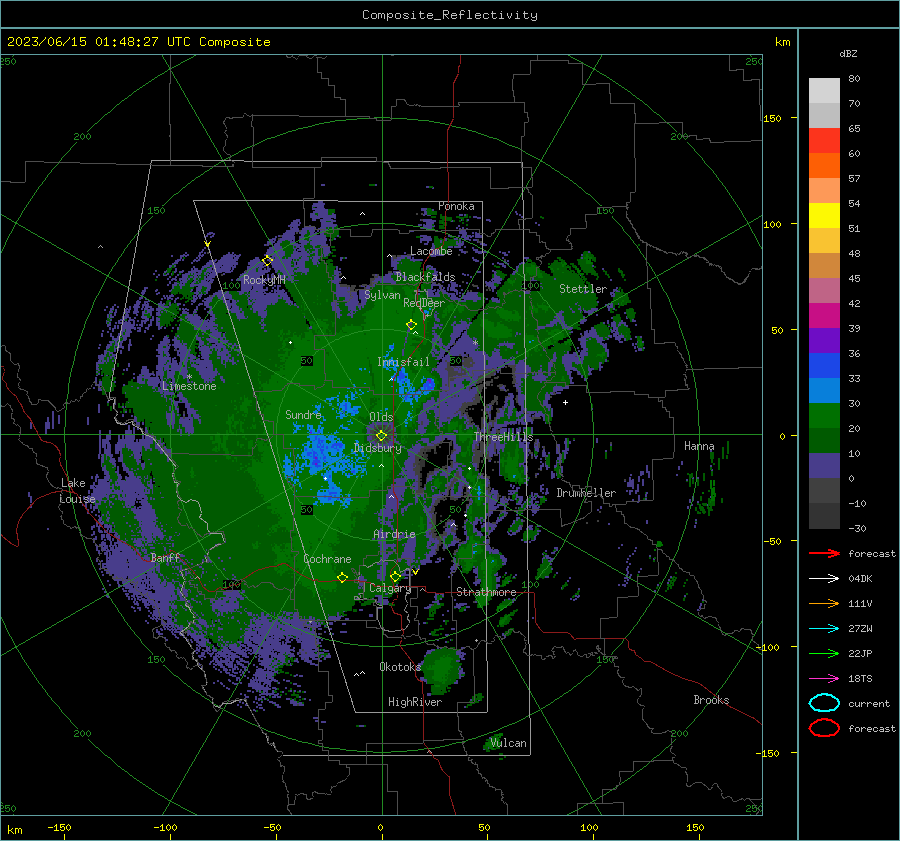Click the HighRiver city label
This screenshot has width=900, height=841.
tap(415, 702)
